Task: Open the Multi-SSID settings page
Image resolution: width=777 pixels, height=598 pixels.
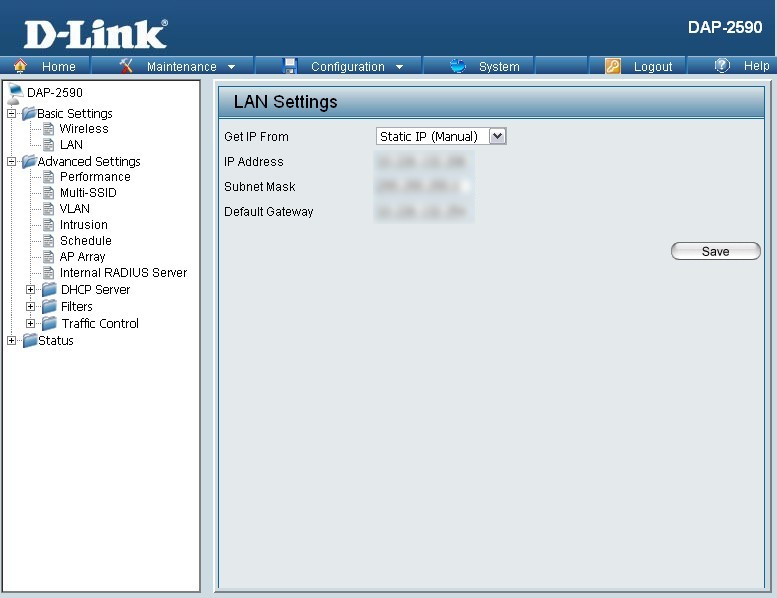Action: tap(88, 193)
